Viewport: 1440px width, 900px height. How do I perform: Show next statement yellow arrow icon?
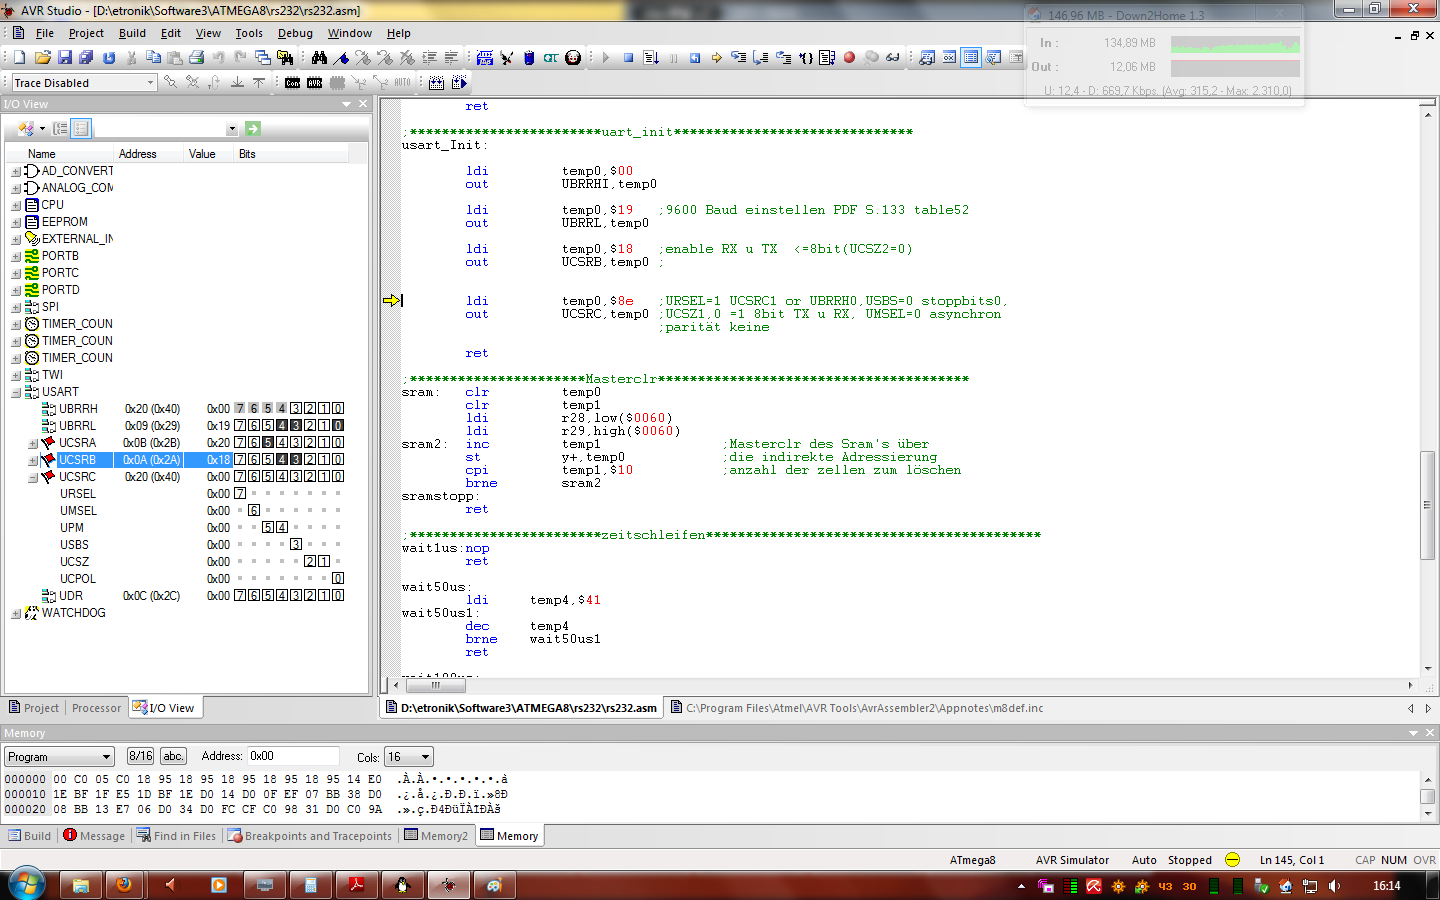click(x=717, y=58)
